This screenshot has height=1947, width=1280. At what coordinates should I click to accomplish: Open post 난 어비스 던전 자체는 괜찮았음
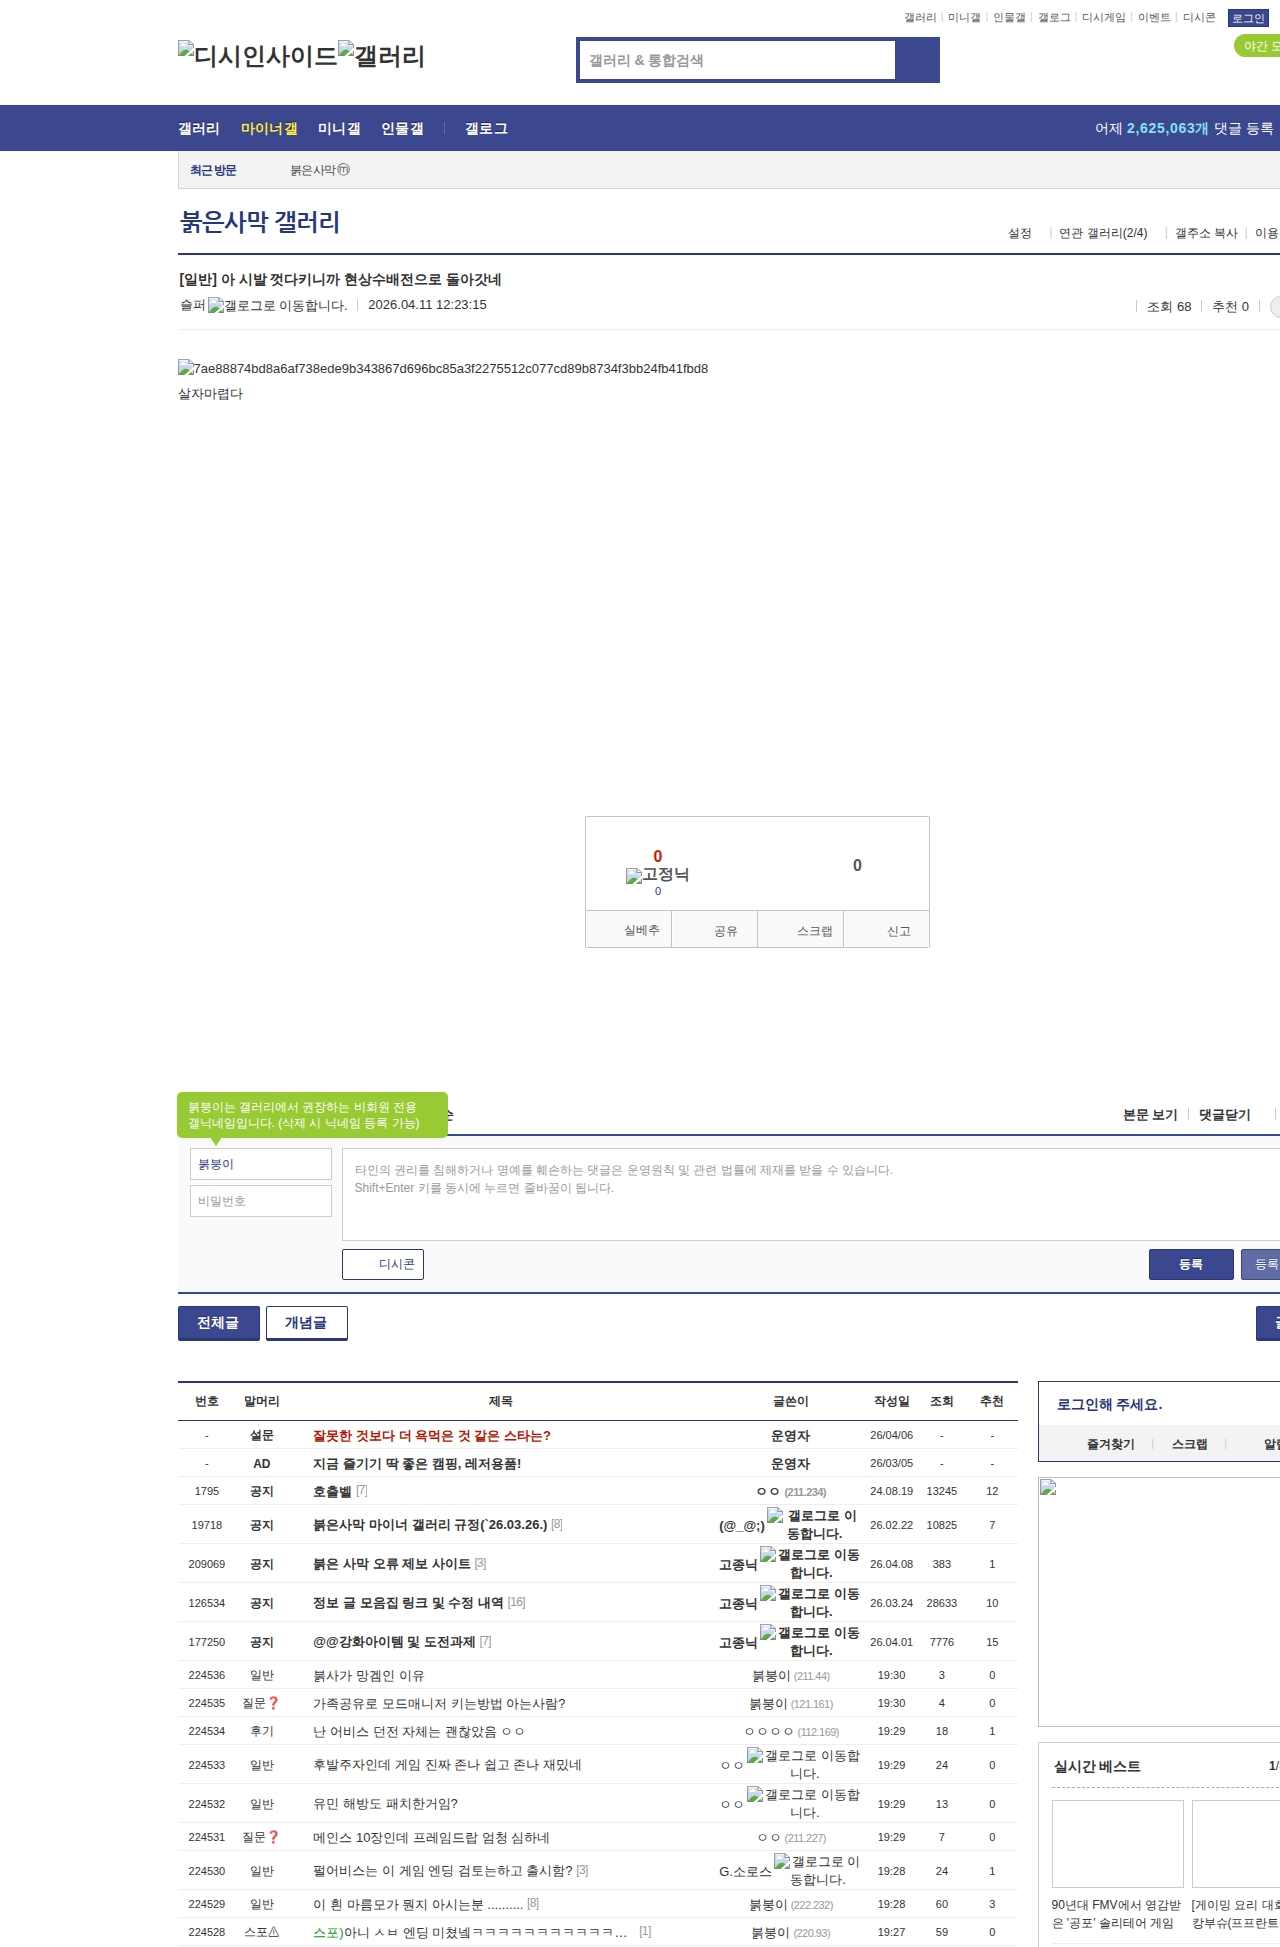[418, 1731]
